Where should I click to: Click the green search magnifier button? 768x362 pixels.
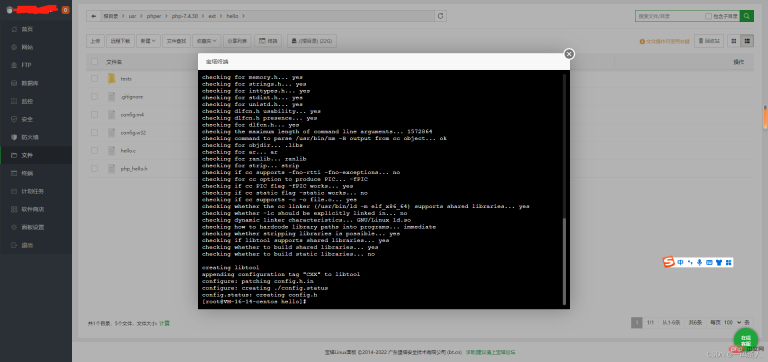coord(746,16)
